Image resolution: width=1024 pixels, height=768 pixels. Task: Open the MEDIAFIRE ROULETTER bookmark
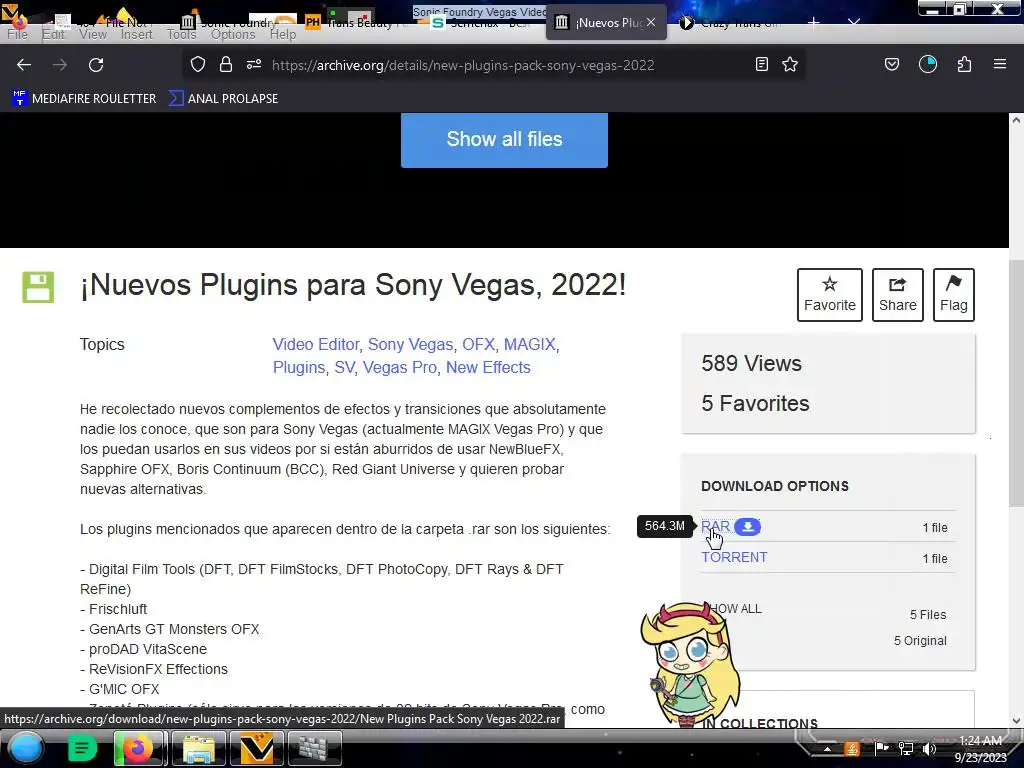click(x=84, y=99)
